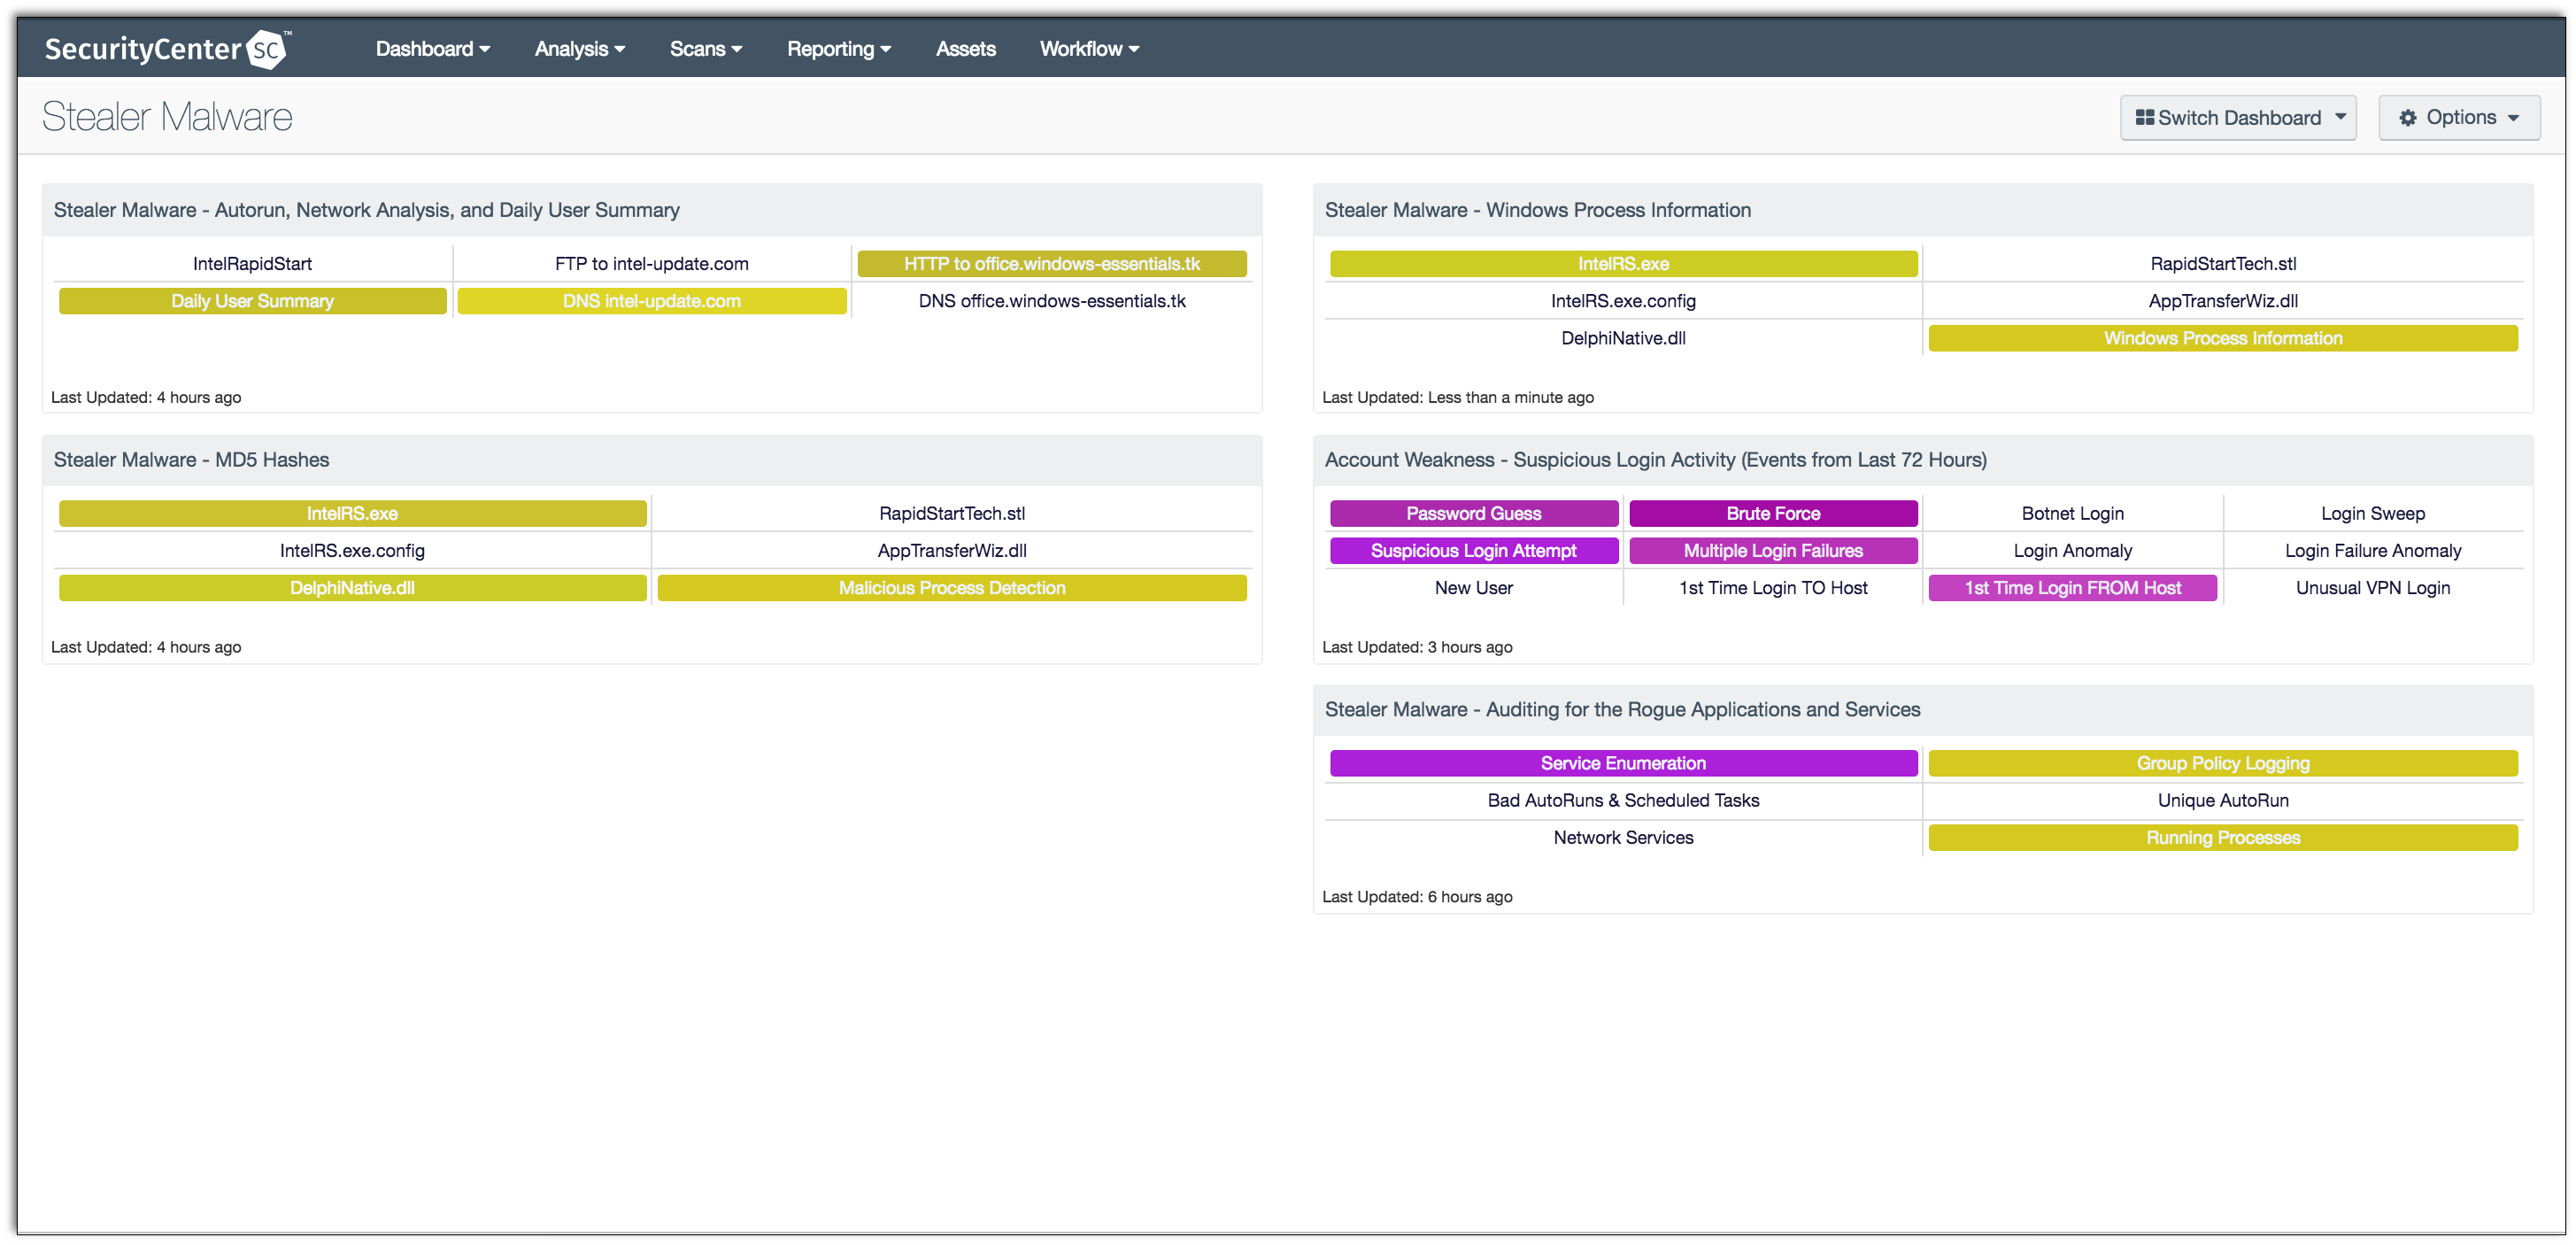Click the Running Processes indicator

pyautogui.click(x=2223, y=838)
